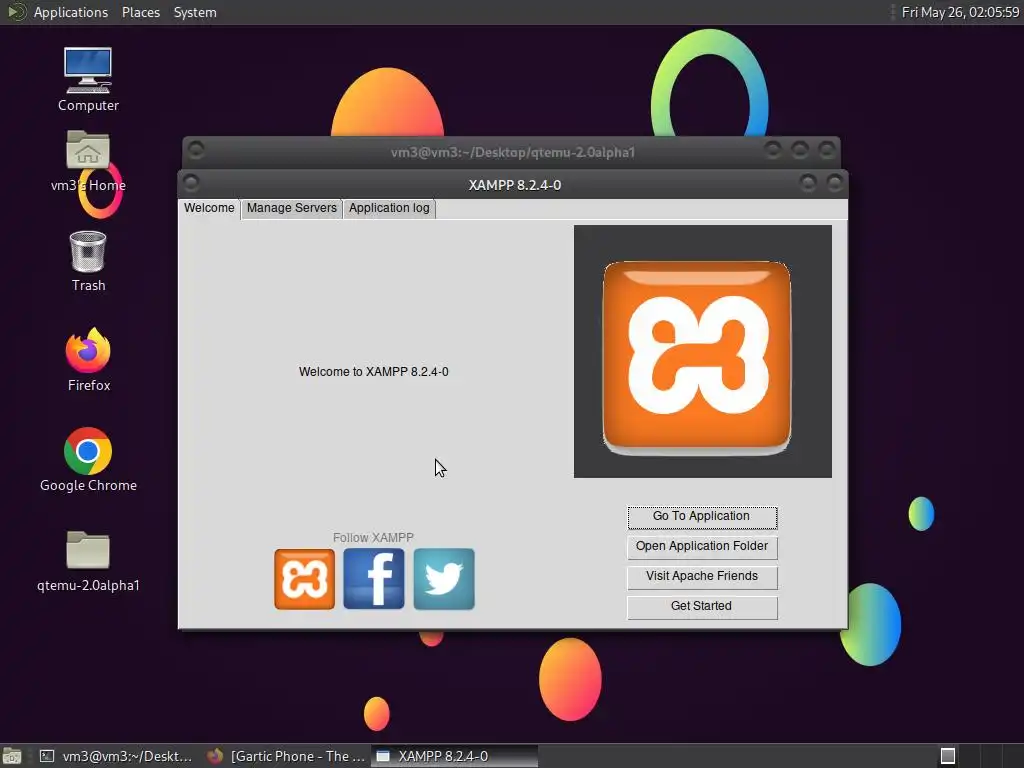This screenshot has height=768, width=1024.
Task: Click the Go To Application button
Action: pos(702,517)
